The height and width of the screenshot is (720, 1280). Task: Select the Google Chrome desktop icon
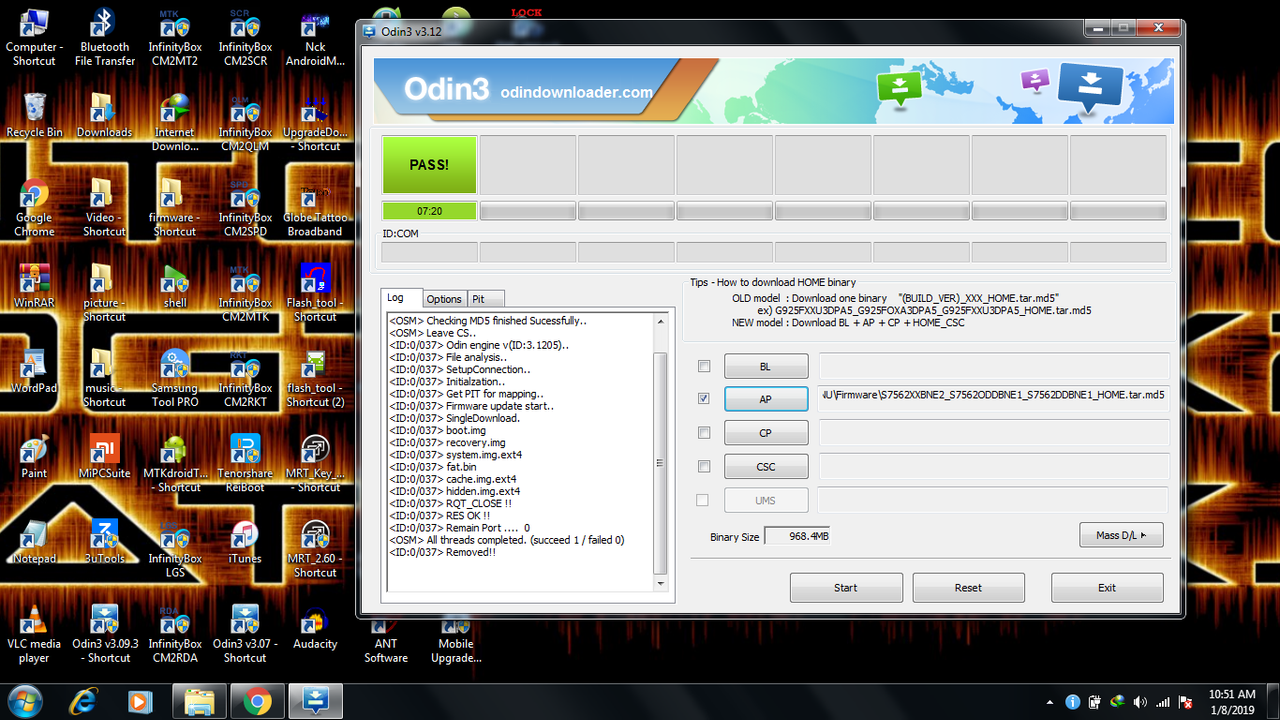34,208
